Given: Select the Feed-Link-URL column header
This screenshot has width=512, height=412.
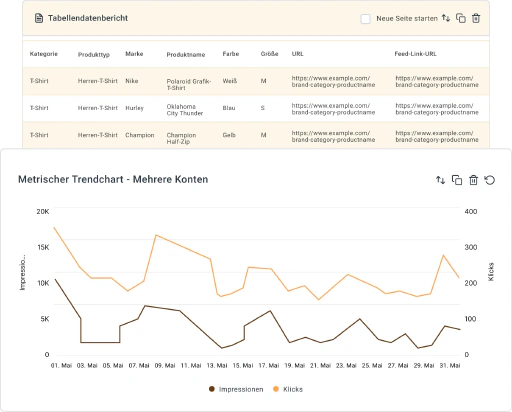Looking at the screenshot, I should click(415, 54).
